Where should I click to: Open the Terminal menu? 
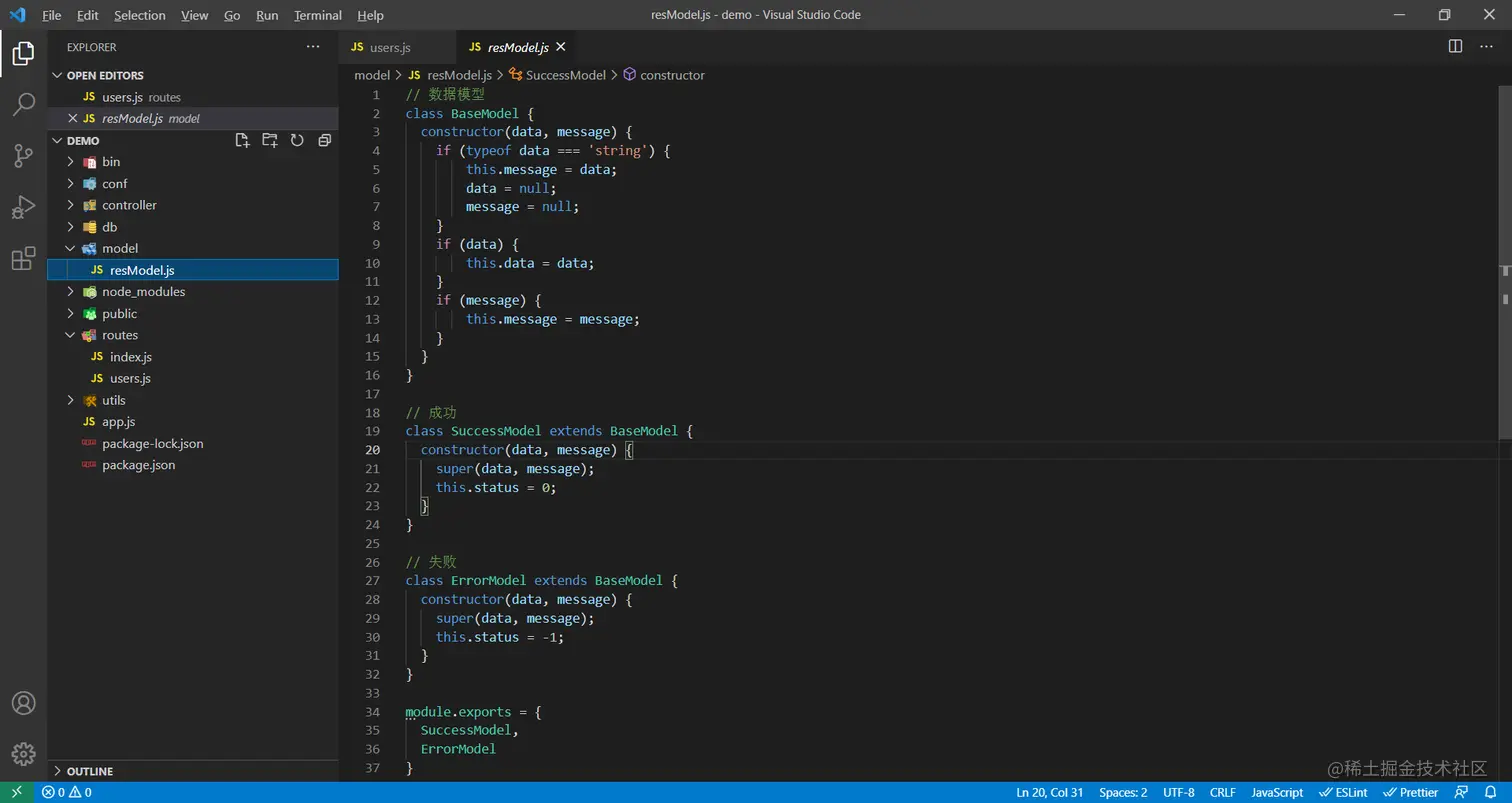click(x=317, y=15)
